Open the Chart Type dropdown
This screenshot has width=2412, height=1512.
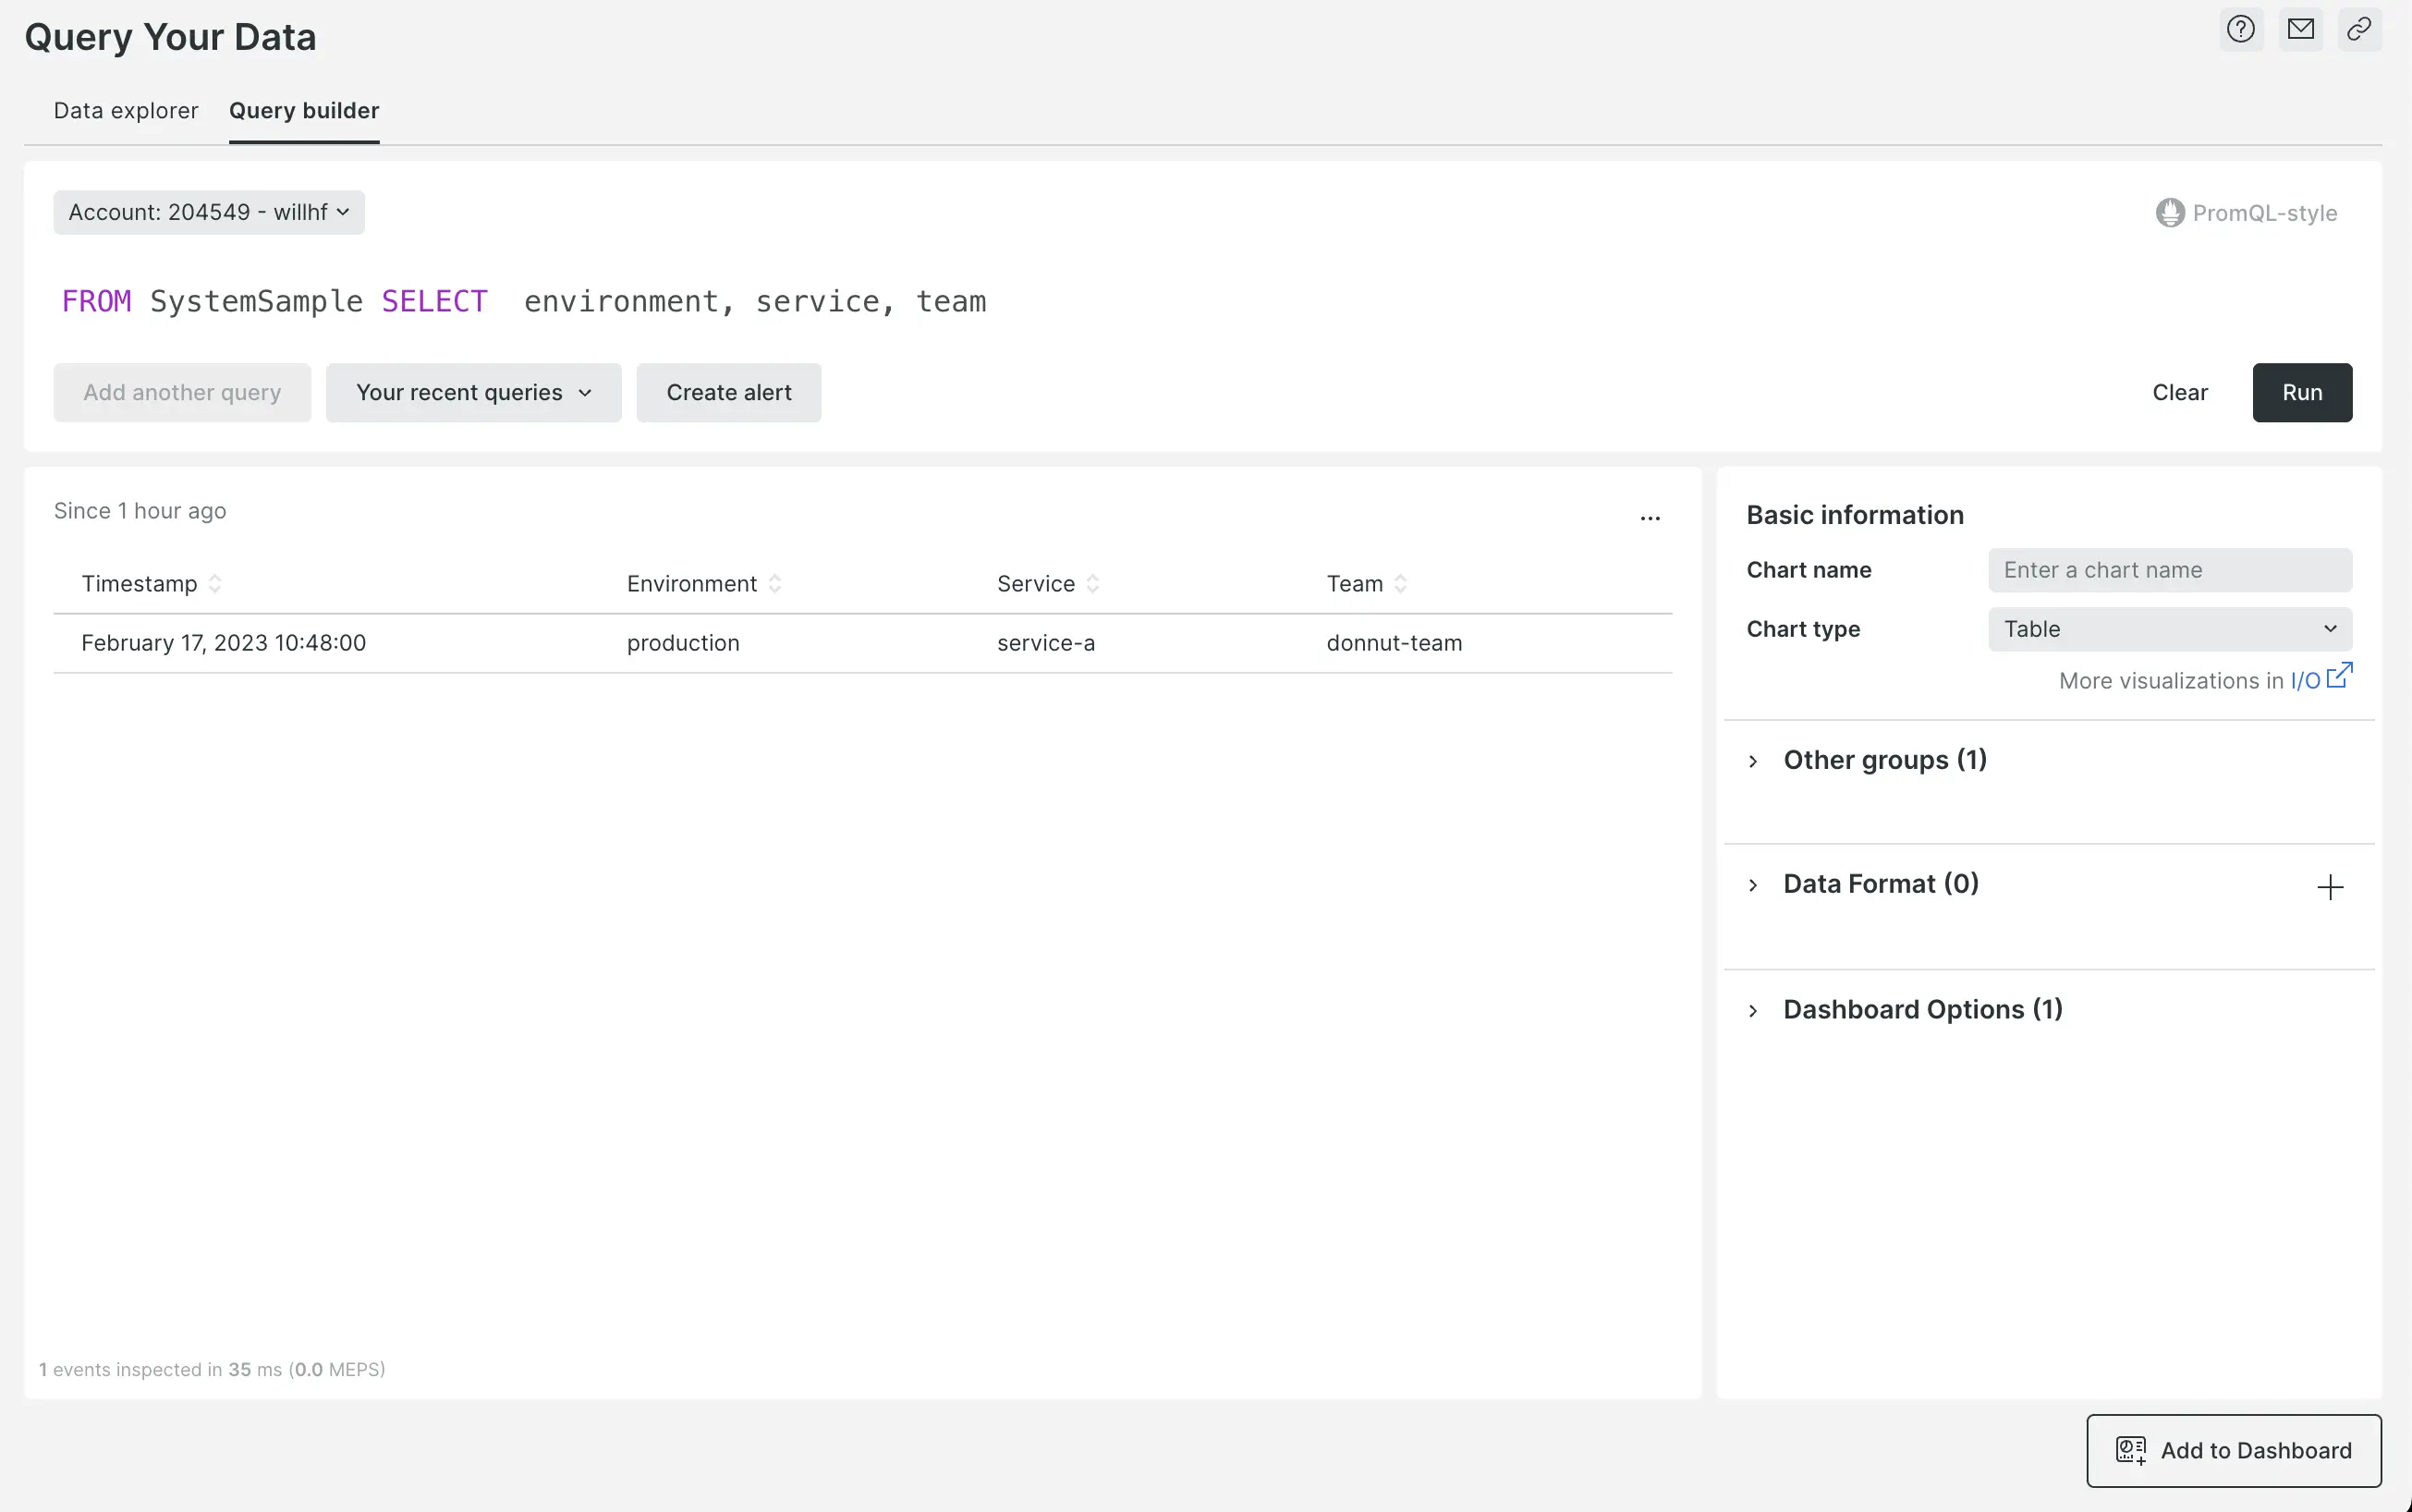2168,628
